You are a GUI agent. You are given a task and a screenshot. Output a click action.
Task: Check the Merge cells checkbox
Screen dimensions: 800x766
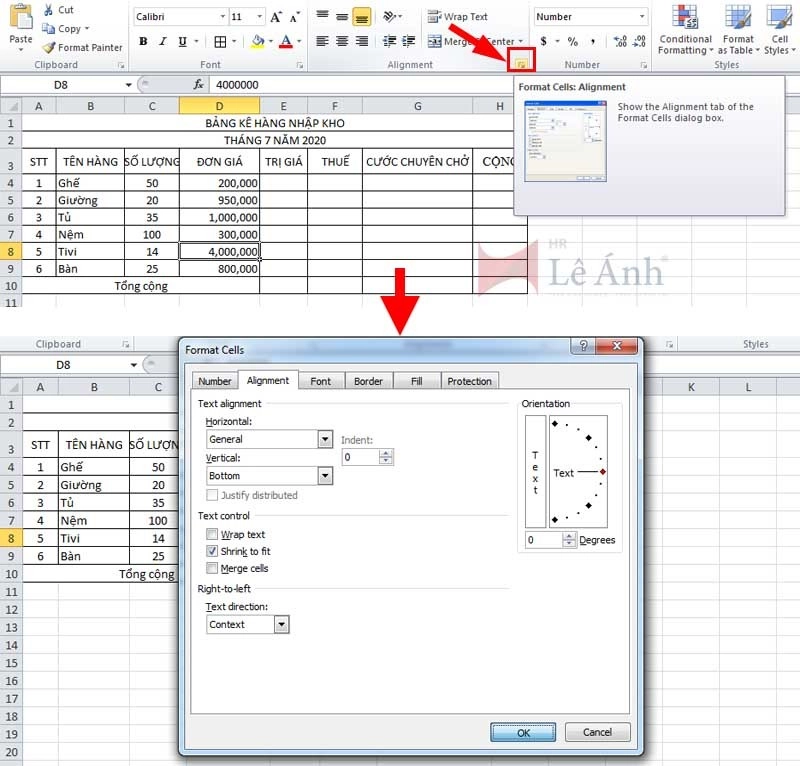pos(212,568)
